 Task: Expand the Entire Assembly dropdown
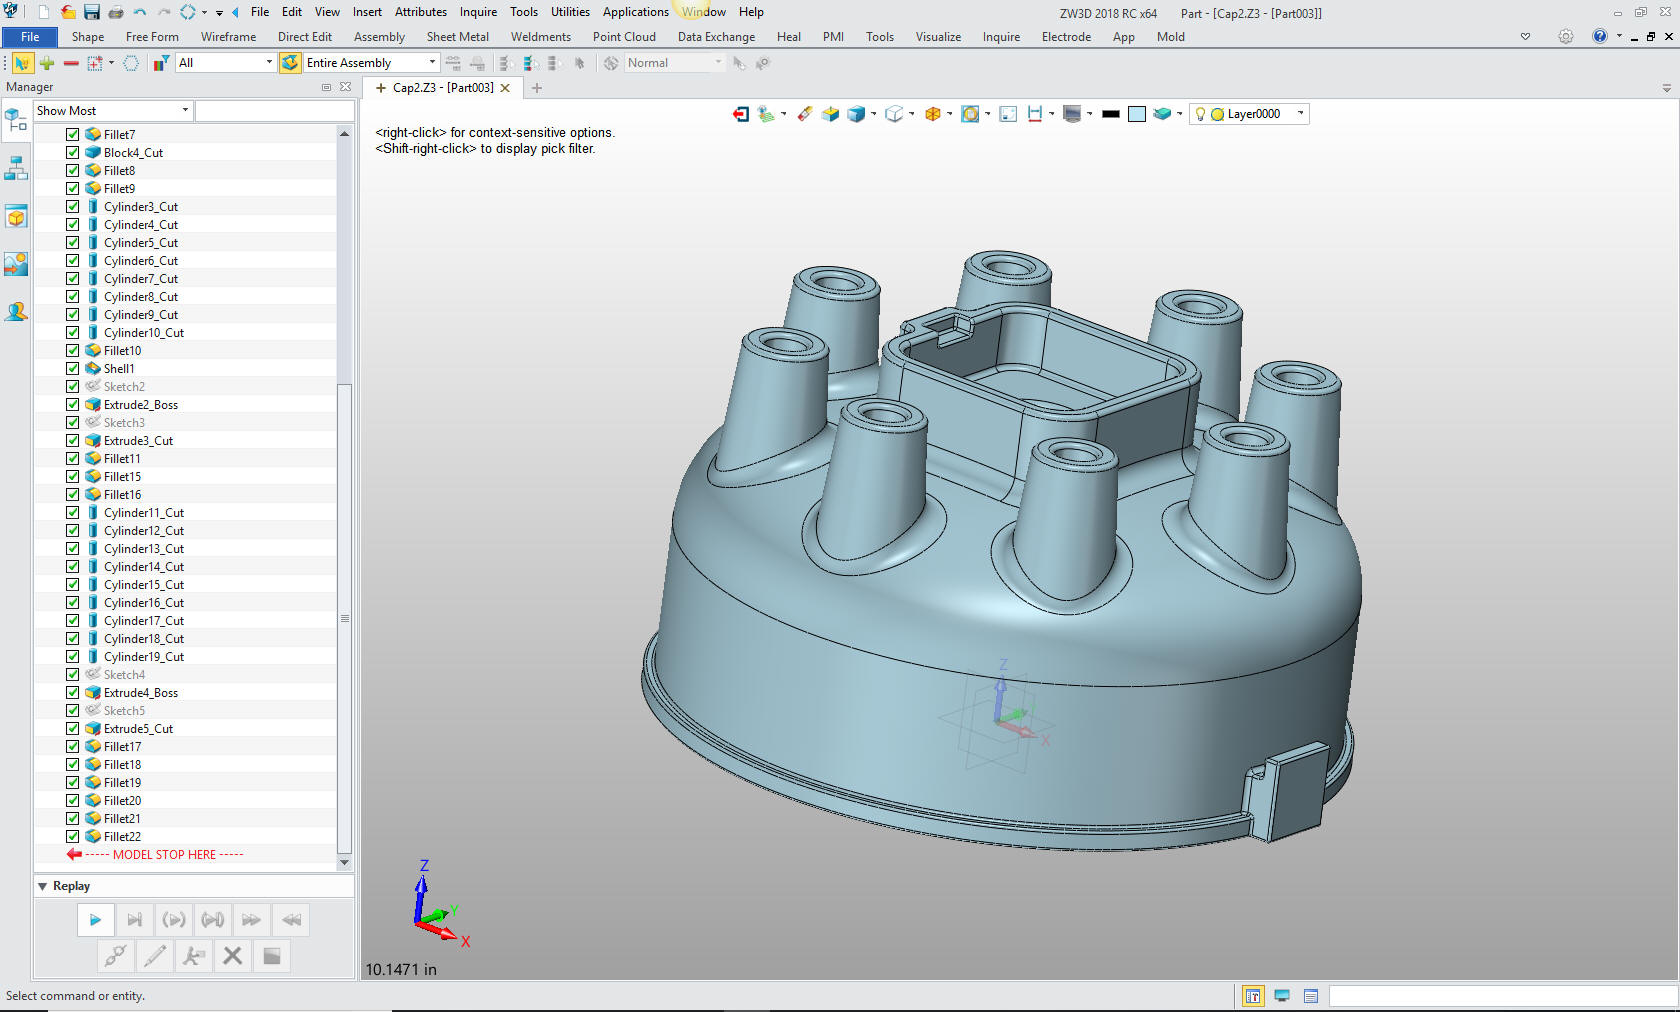[371, 62]
